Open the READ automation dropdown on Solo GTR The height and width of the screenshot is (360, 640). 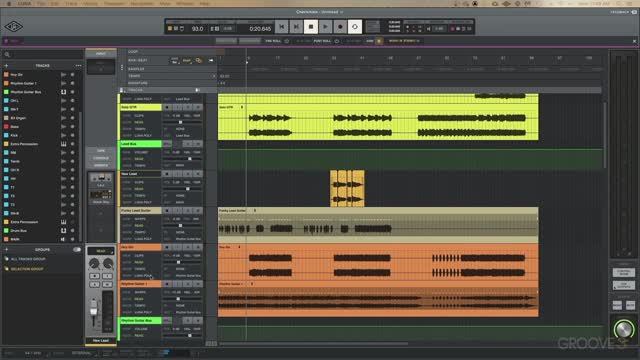pos(139,122)
